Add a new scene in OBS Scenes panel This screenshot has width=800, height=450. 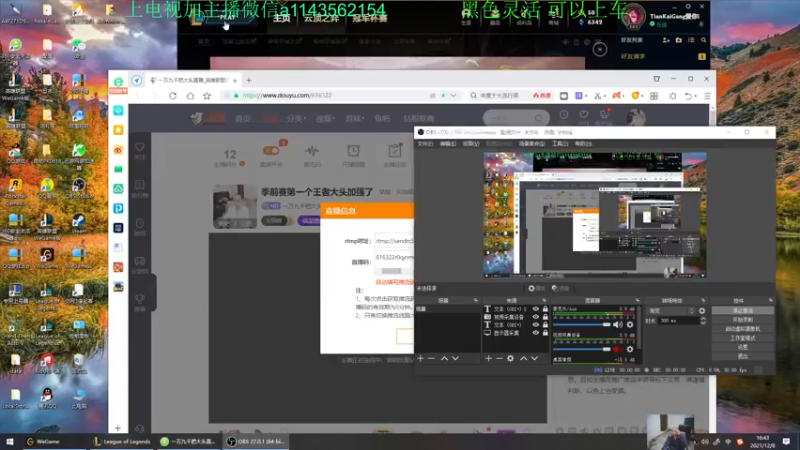coord(420,359)
